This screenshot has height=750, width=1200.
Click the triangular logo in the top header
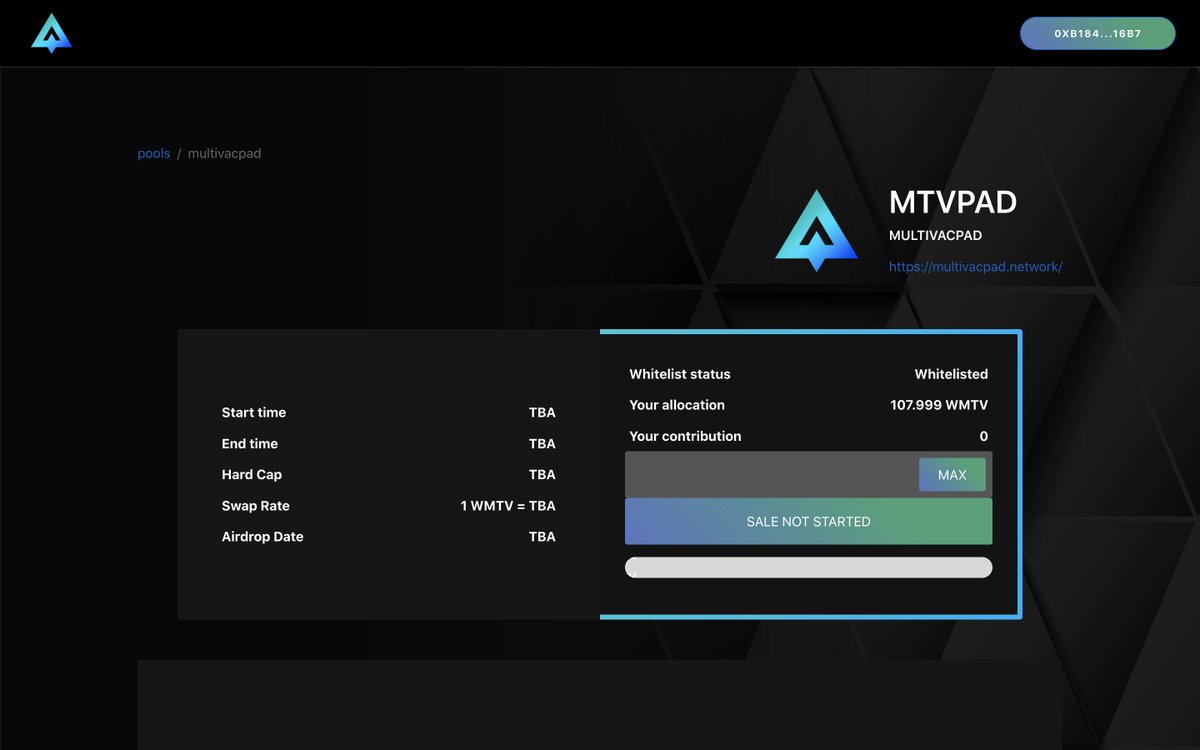[51, 33]
